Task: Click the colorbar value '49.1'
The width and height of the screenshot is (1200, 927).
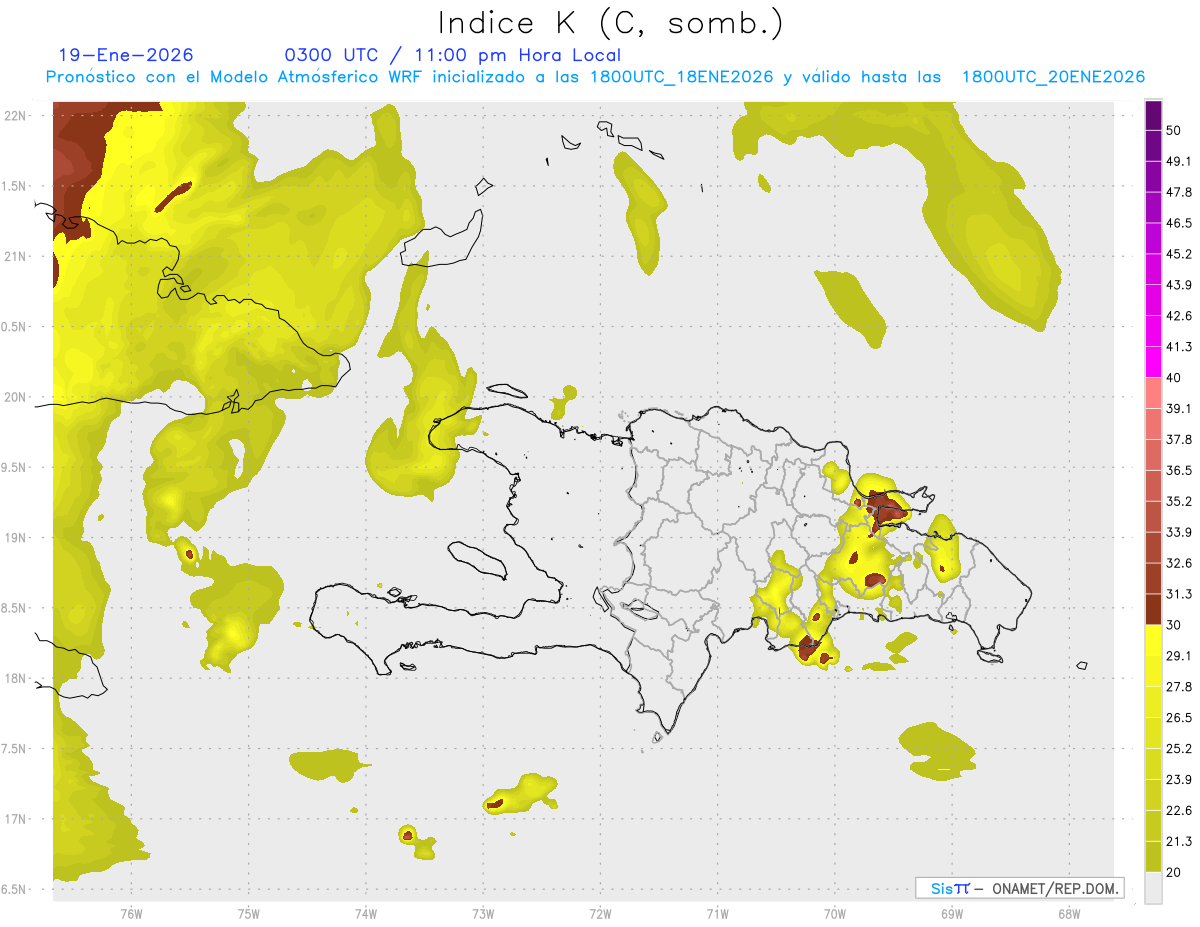Action: click(x=1179, y=161)
